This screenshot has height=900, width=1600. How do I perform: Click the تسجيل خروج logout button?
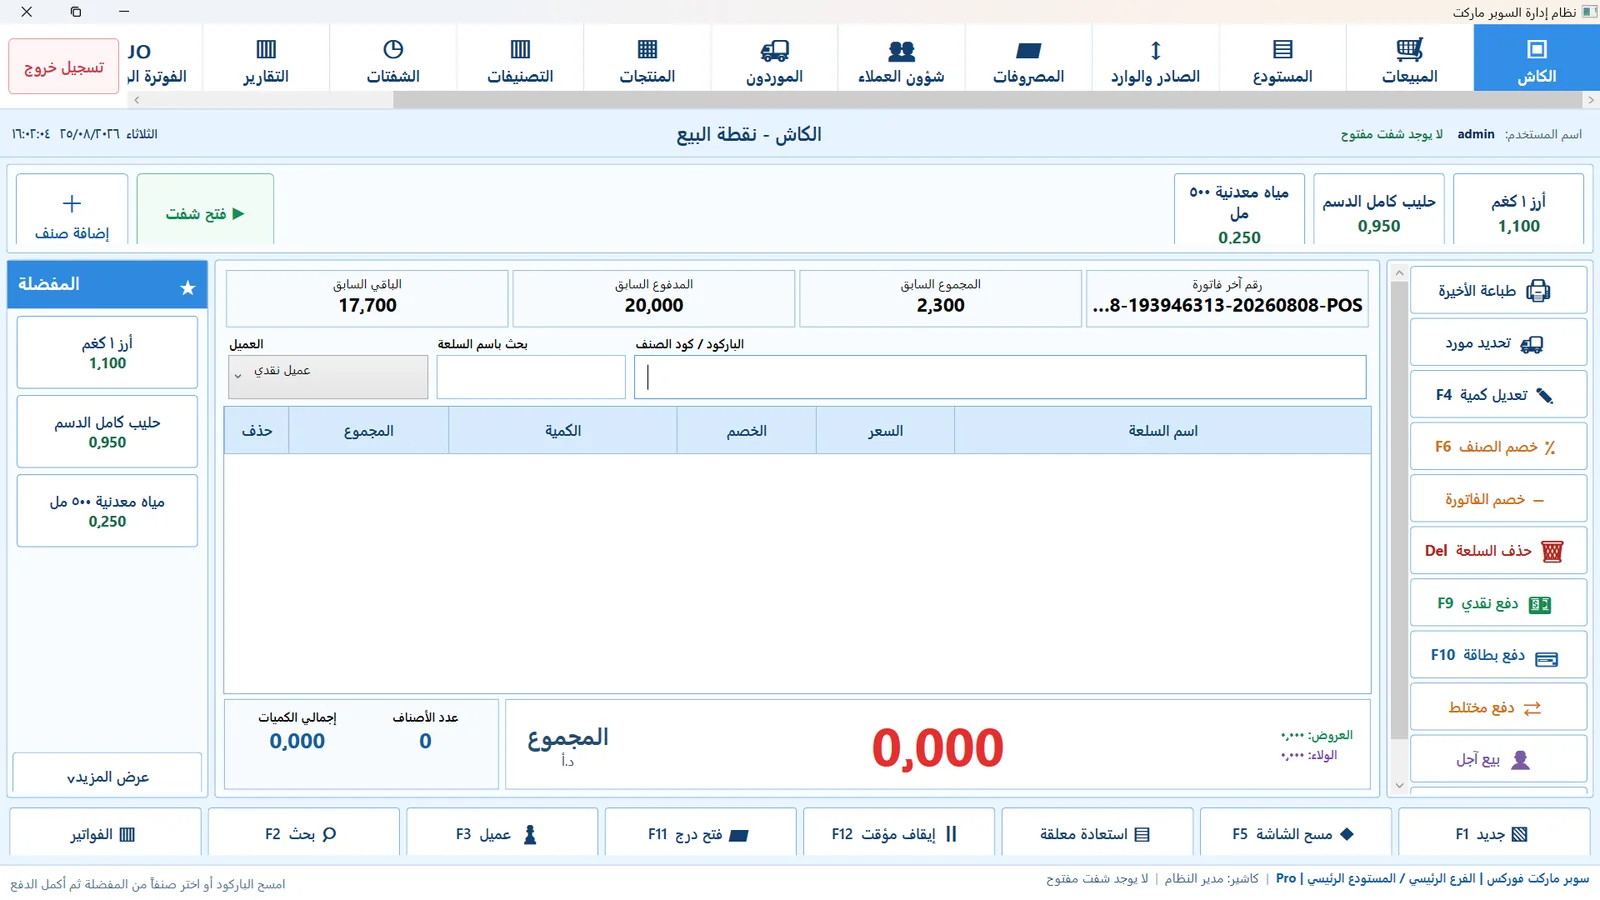[64, 67]
